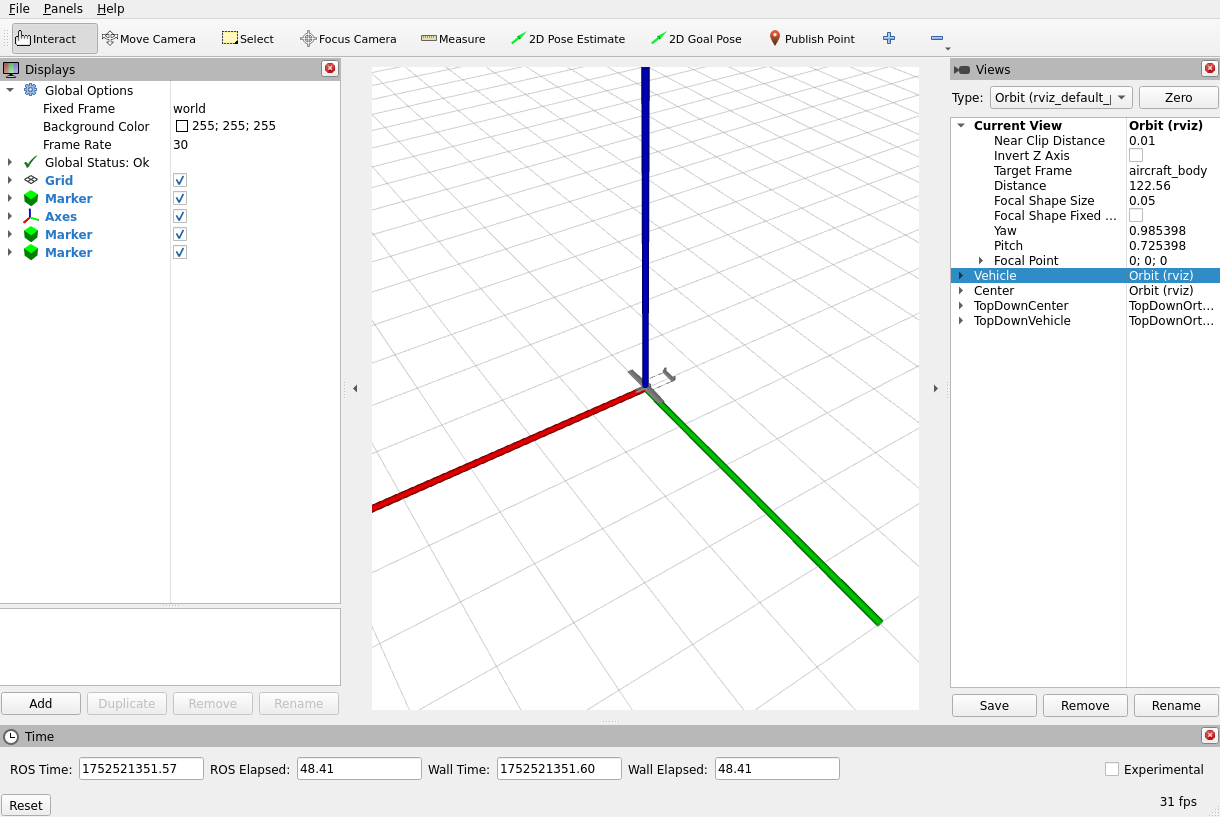The width and height of the screenshot is (1220, 817).
Task: Activate the Move Camera tool
Action: tap(149, 39)
